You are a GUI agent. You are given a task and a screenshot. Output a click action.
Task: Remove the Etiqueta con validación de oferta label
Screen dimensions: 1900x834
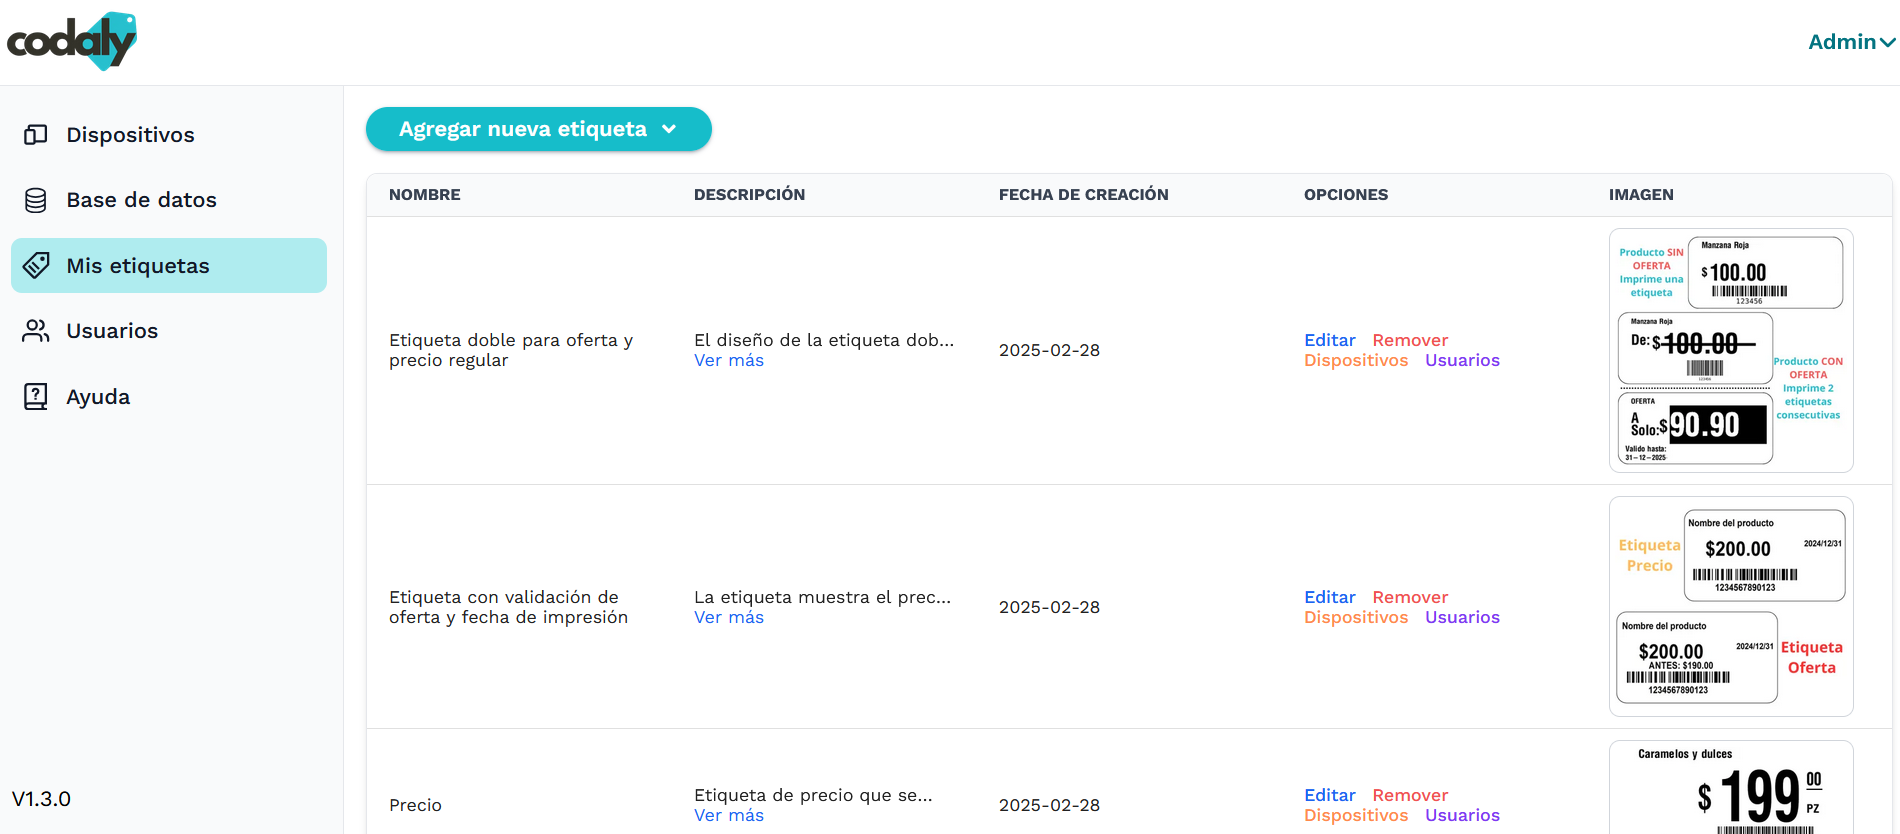[1409, 597]
